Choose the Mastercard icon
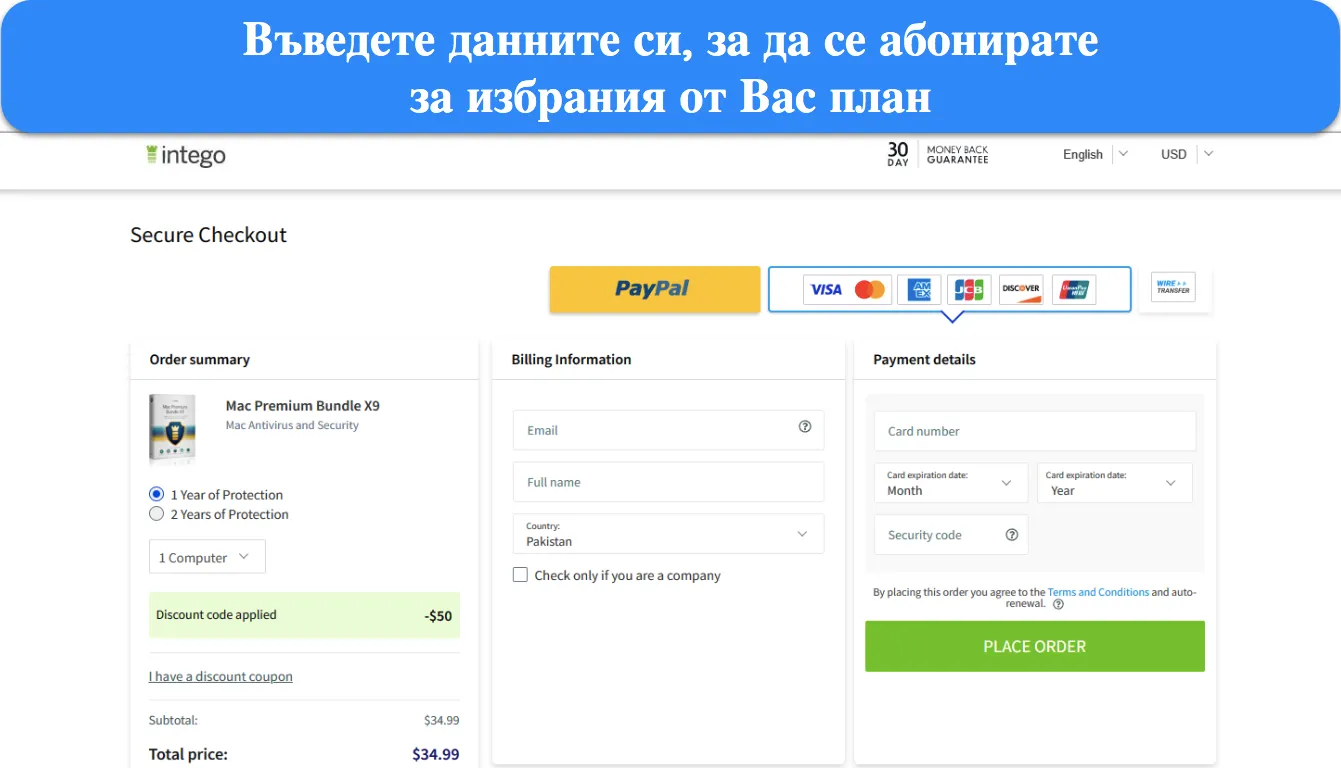The height and width of the screenshot is (768, 1341). coord(870,289)
